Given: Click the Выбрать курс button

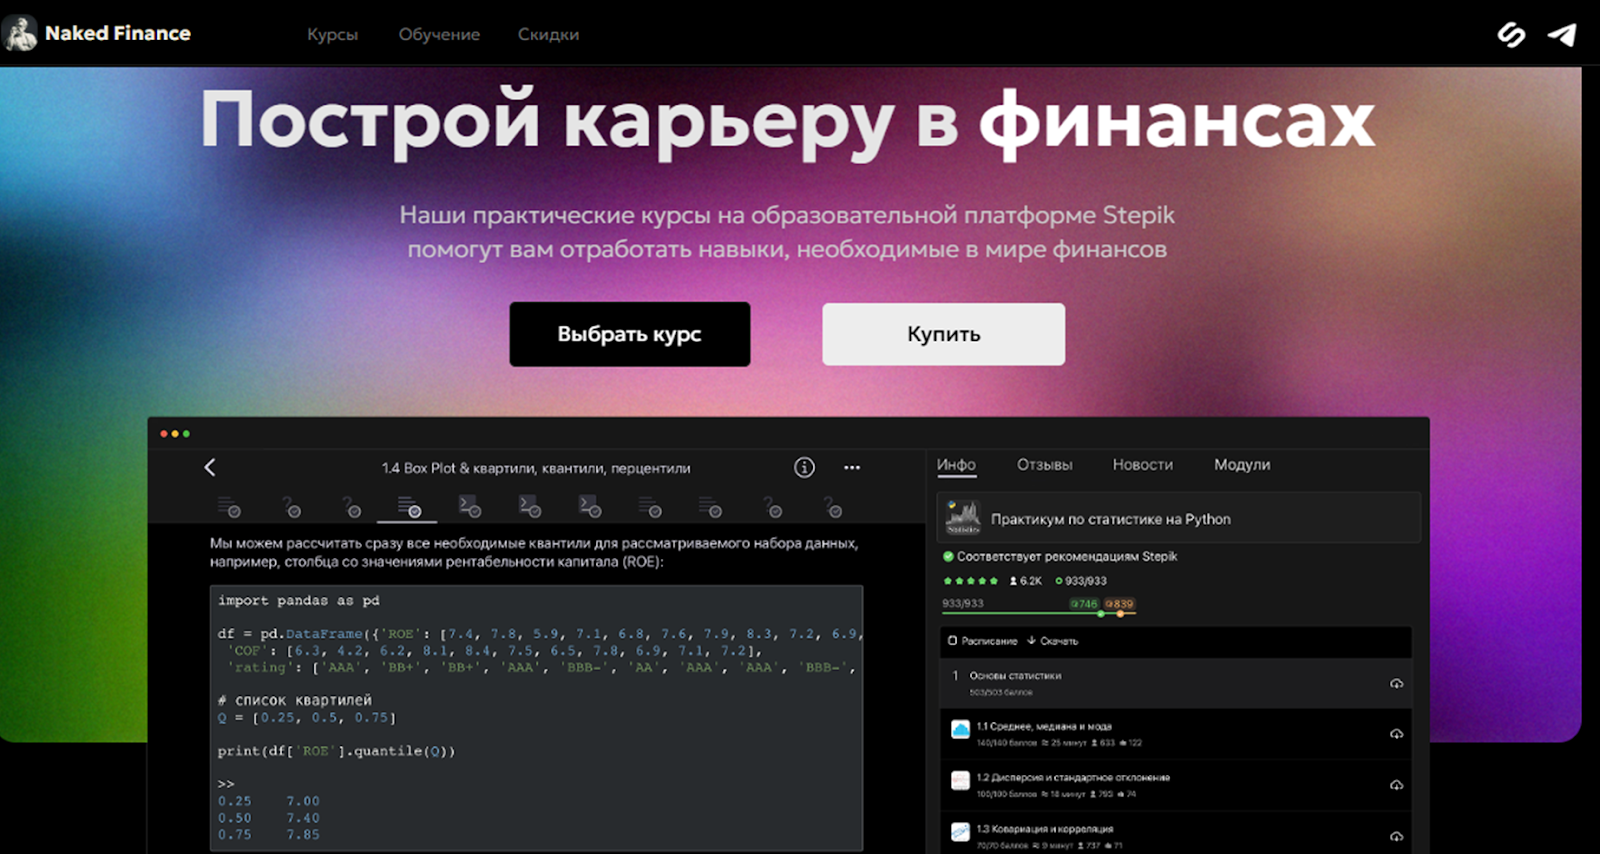Looking at the screenshot, I should pyautogui.click(x=630, y=334).
